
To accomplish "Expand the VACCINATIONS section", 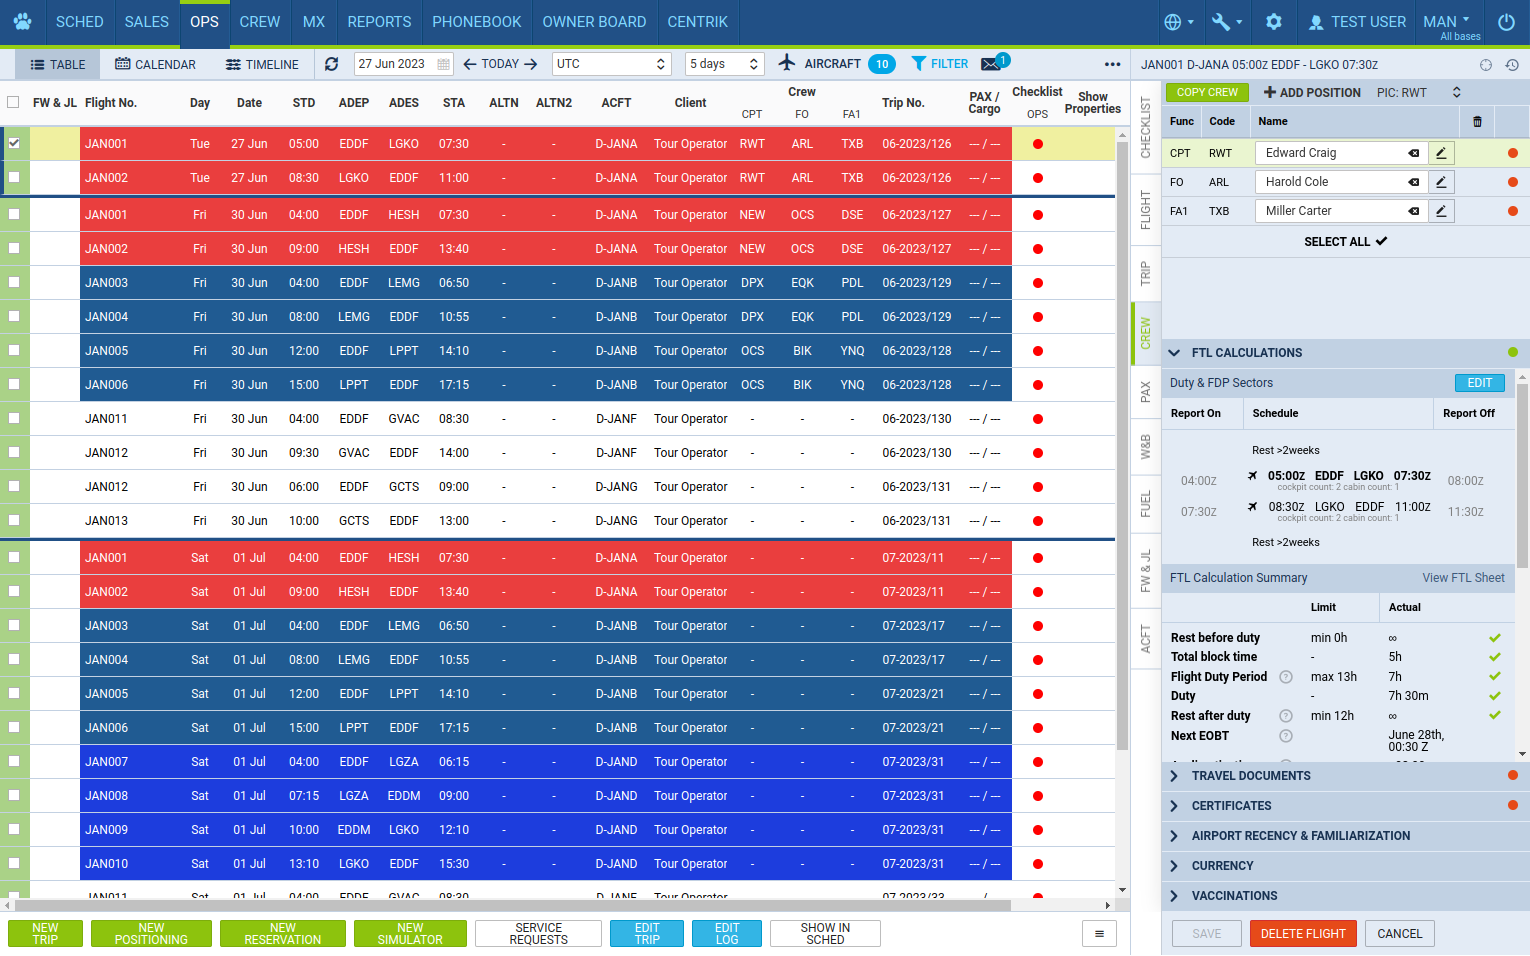I will coord(1345,896).
